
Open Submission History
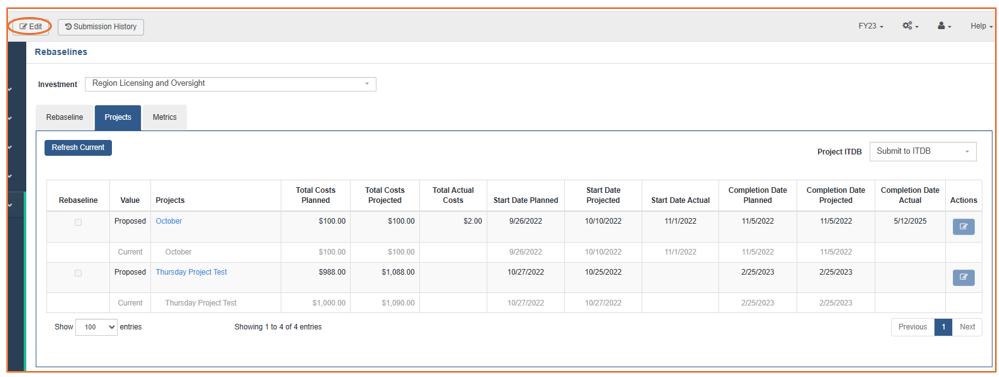(x=101, y=27)
